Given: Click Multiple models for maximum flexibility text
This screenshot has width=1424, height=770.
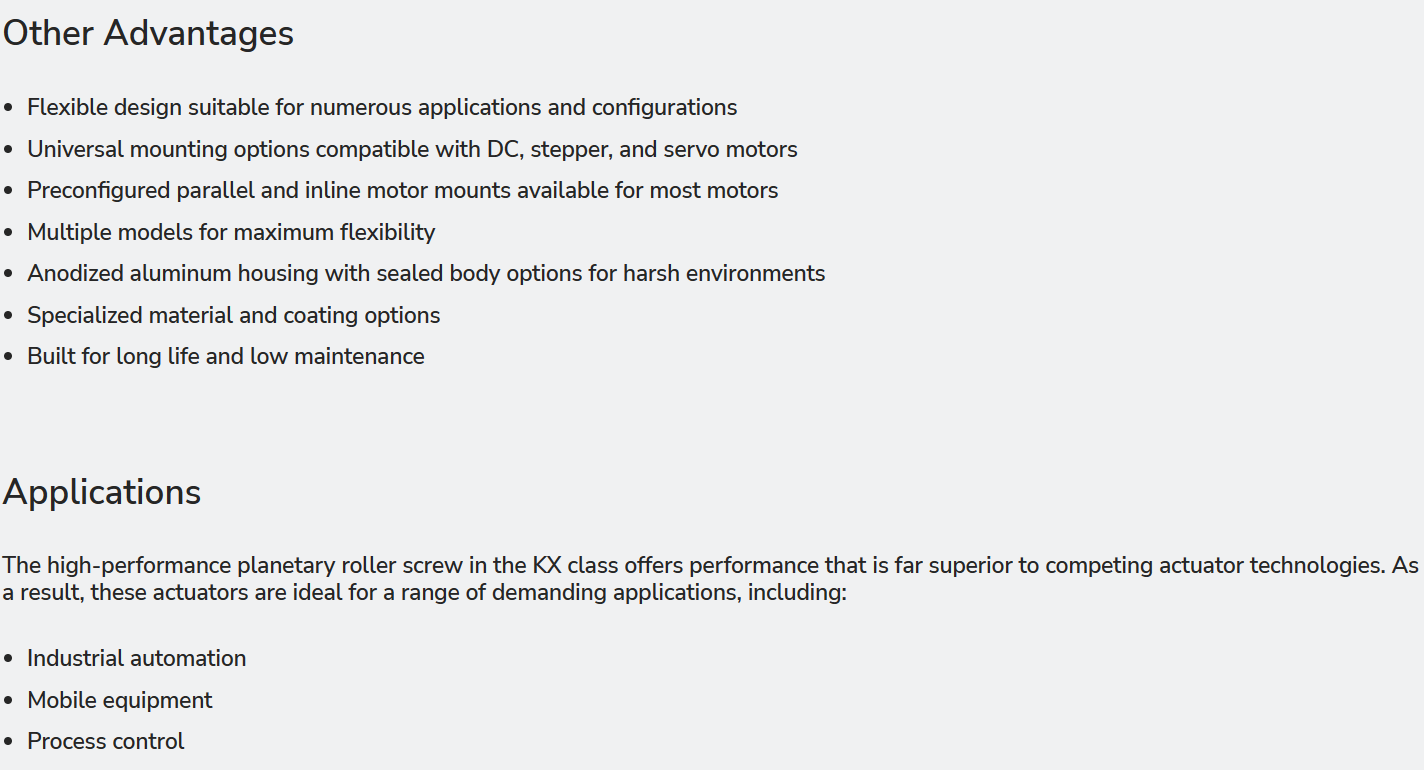Looking at the screenshot, I should point(231,232).
